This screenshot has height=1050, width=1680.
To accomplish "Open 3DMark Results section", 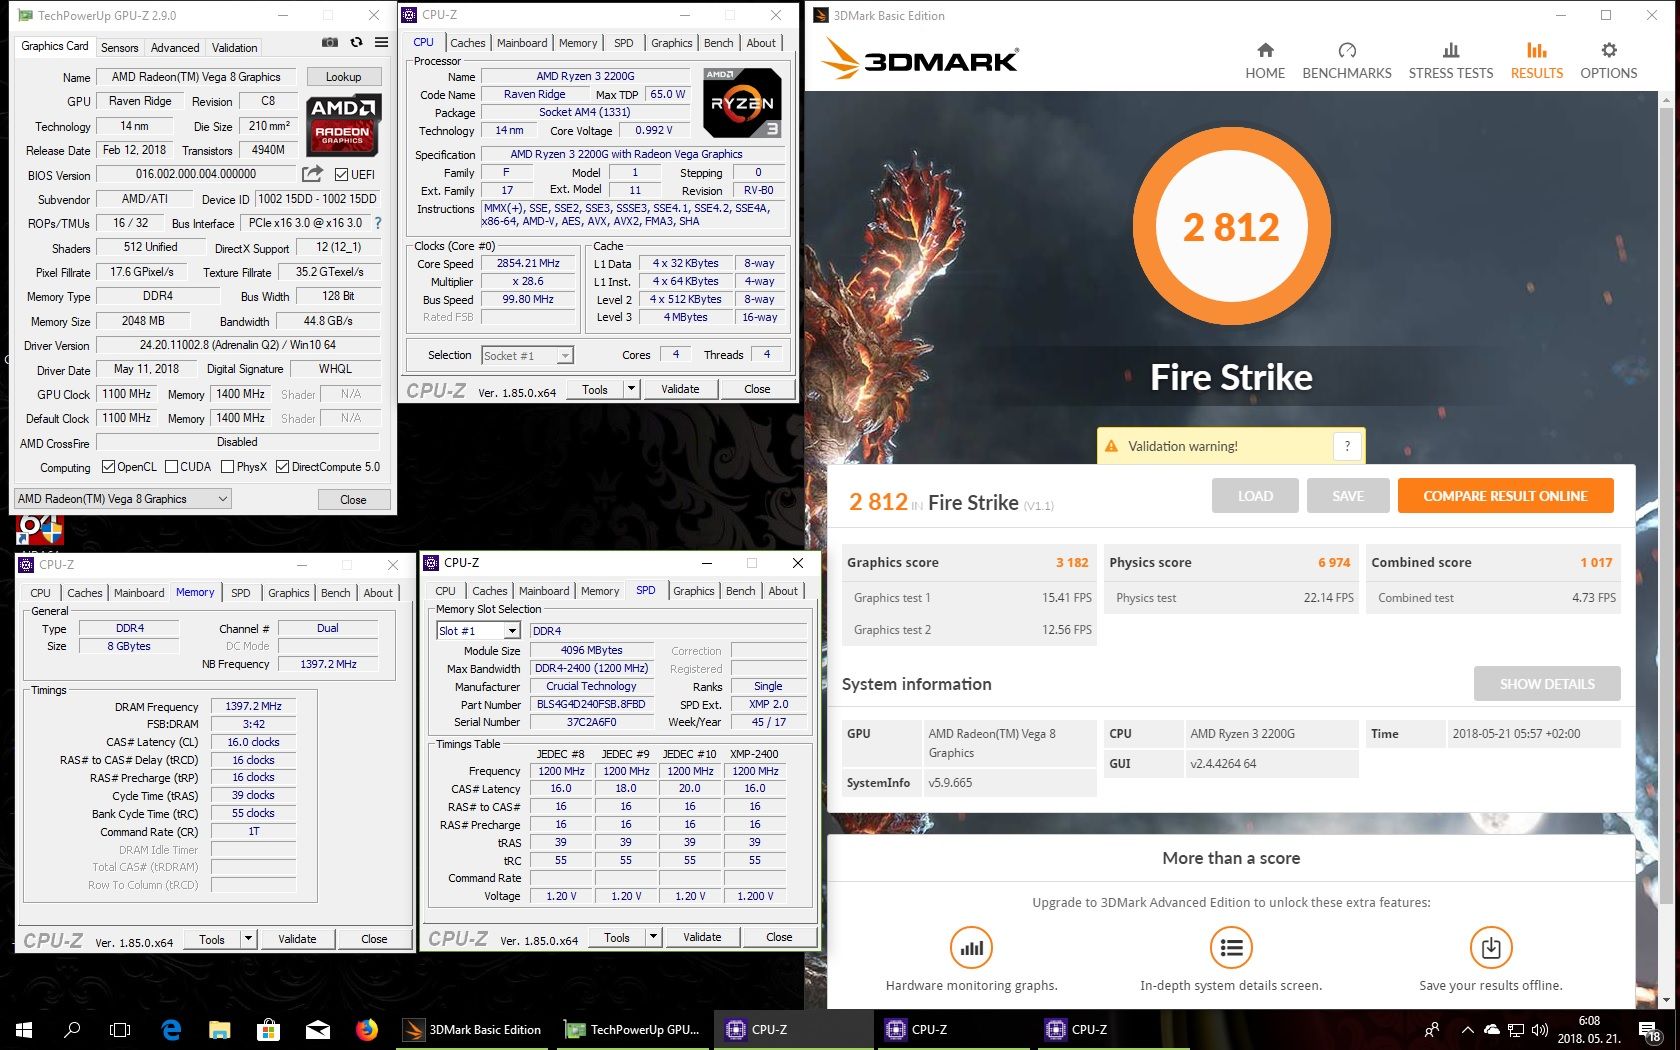I will pyautogui.click(x=1537, y=61).
